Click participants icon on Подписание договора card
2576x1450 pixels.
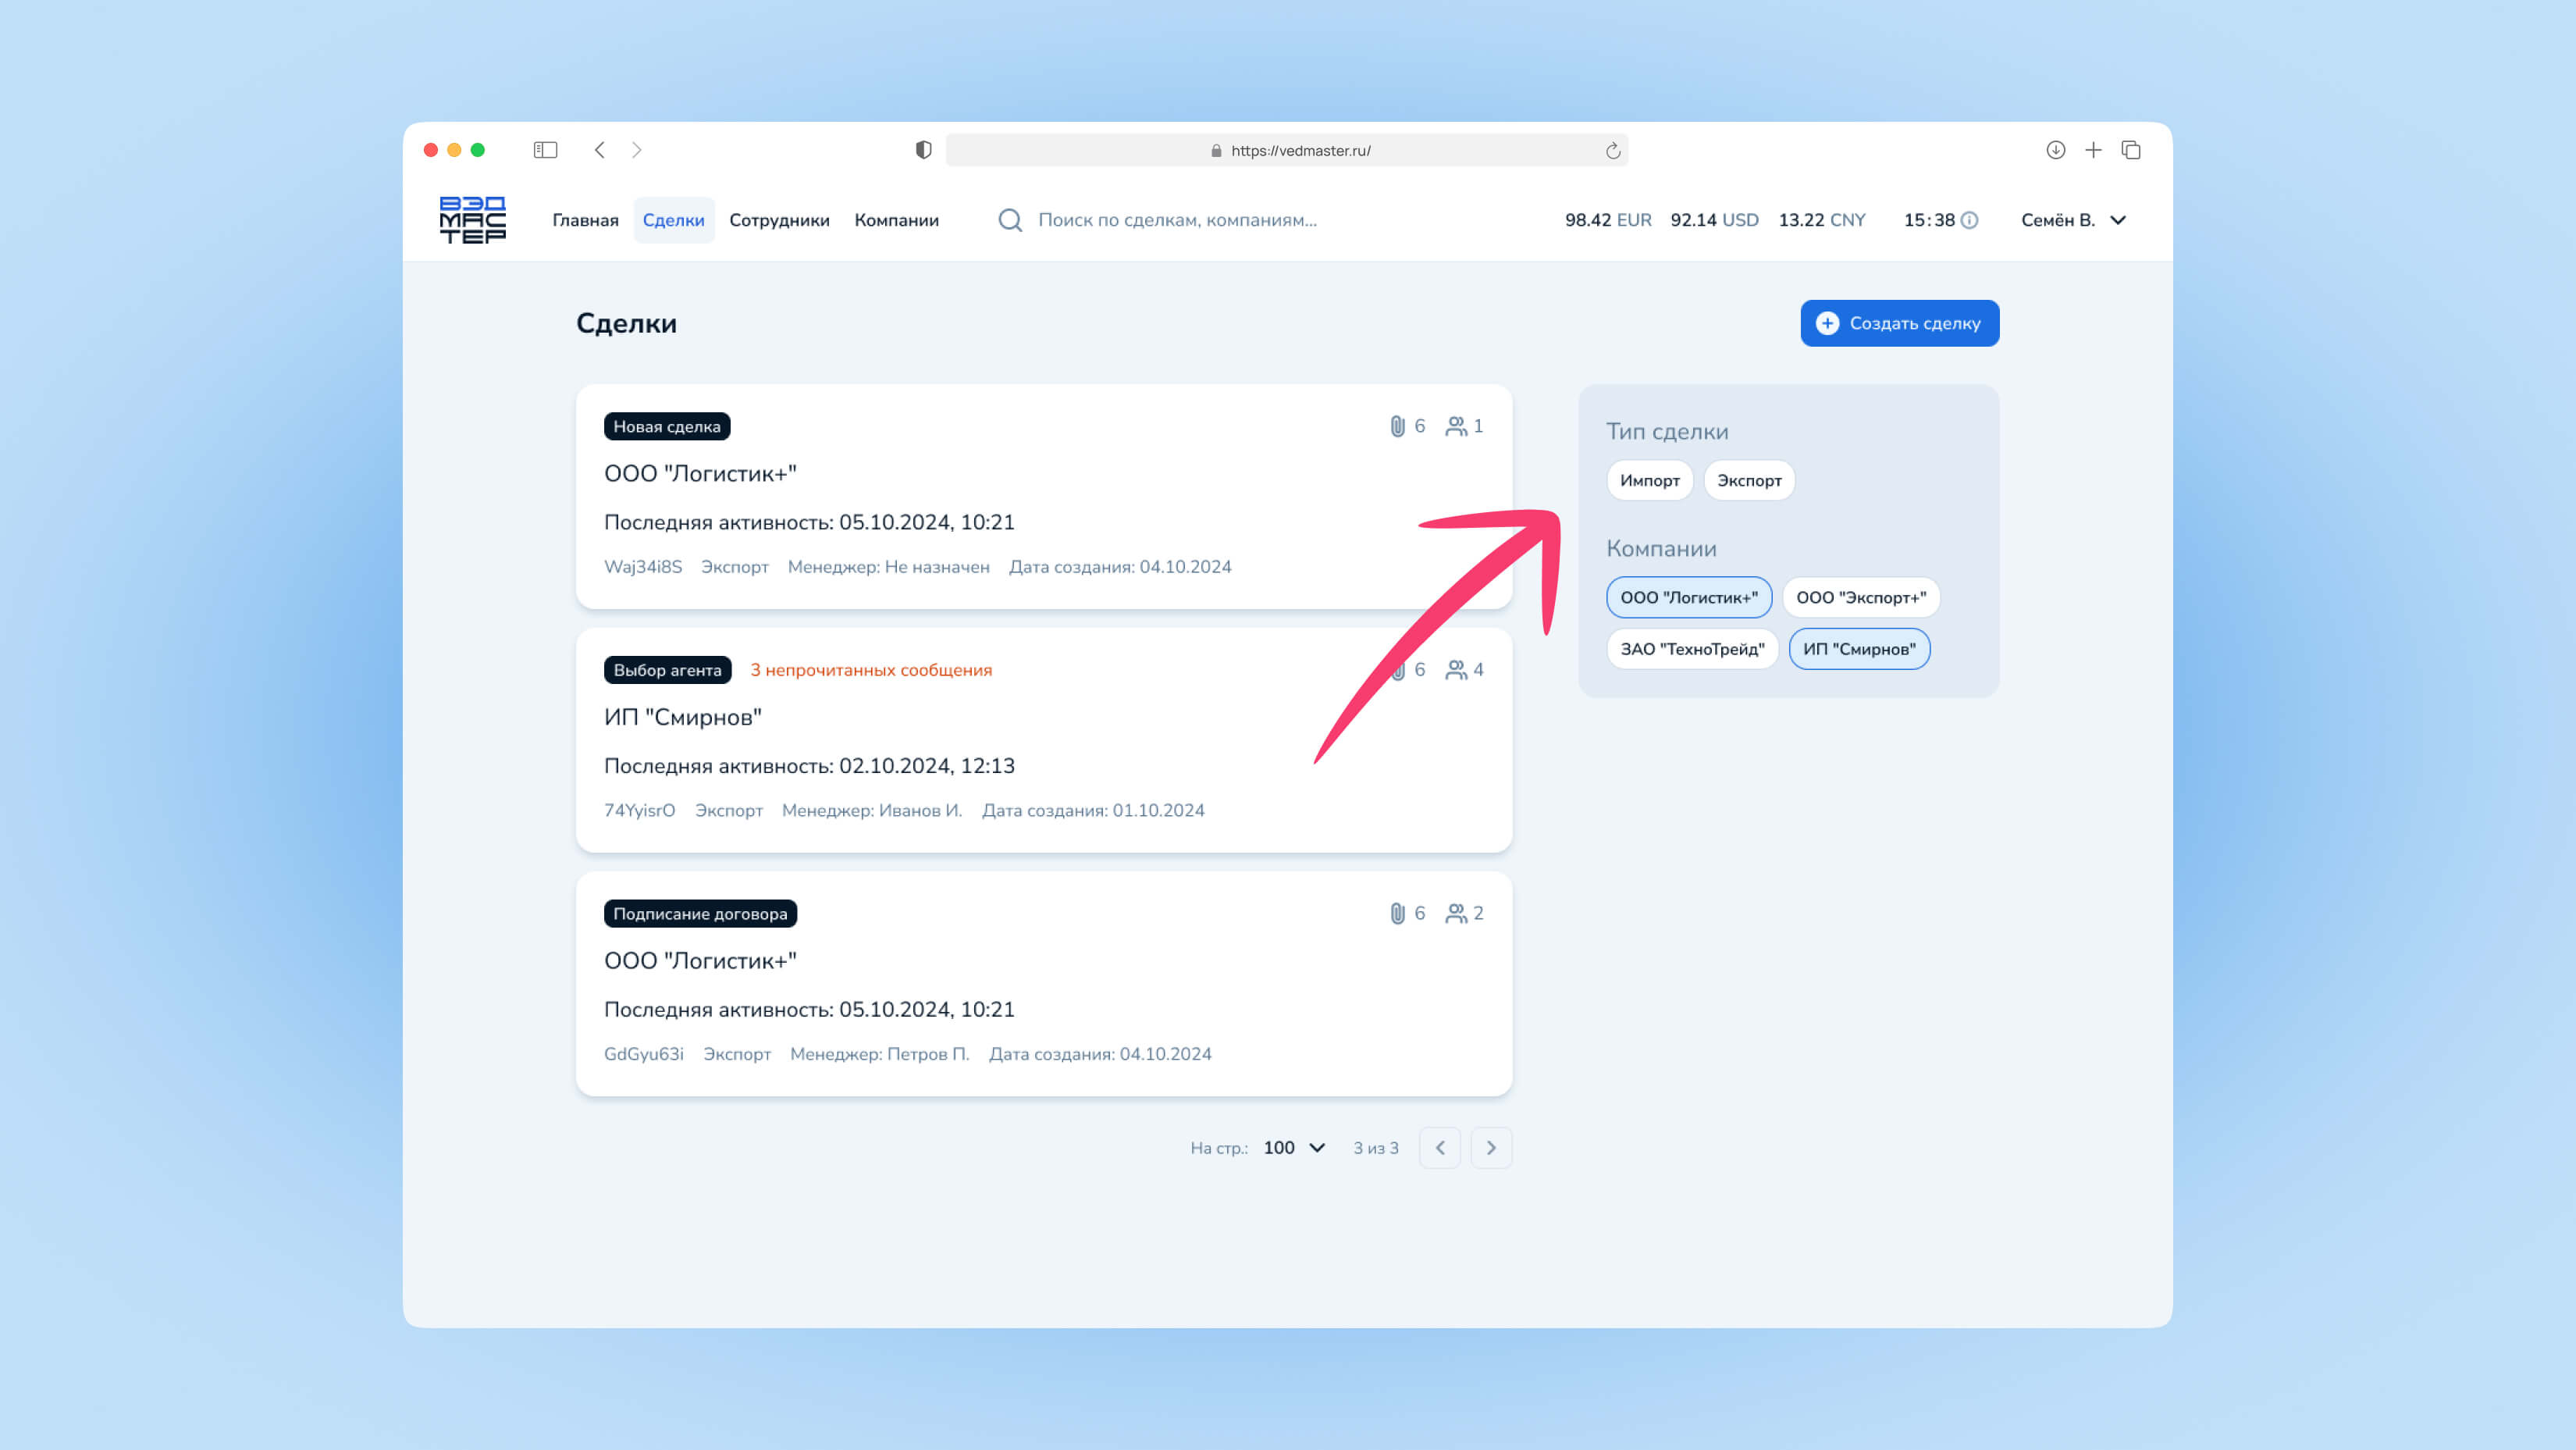click(x=1456, y=913)
